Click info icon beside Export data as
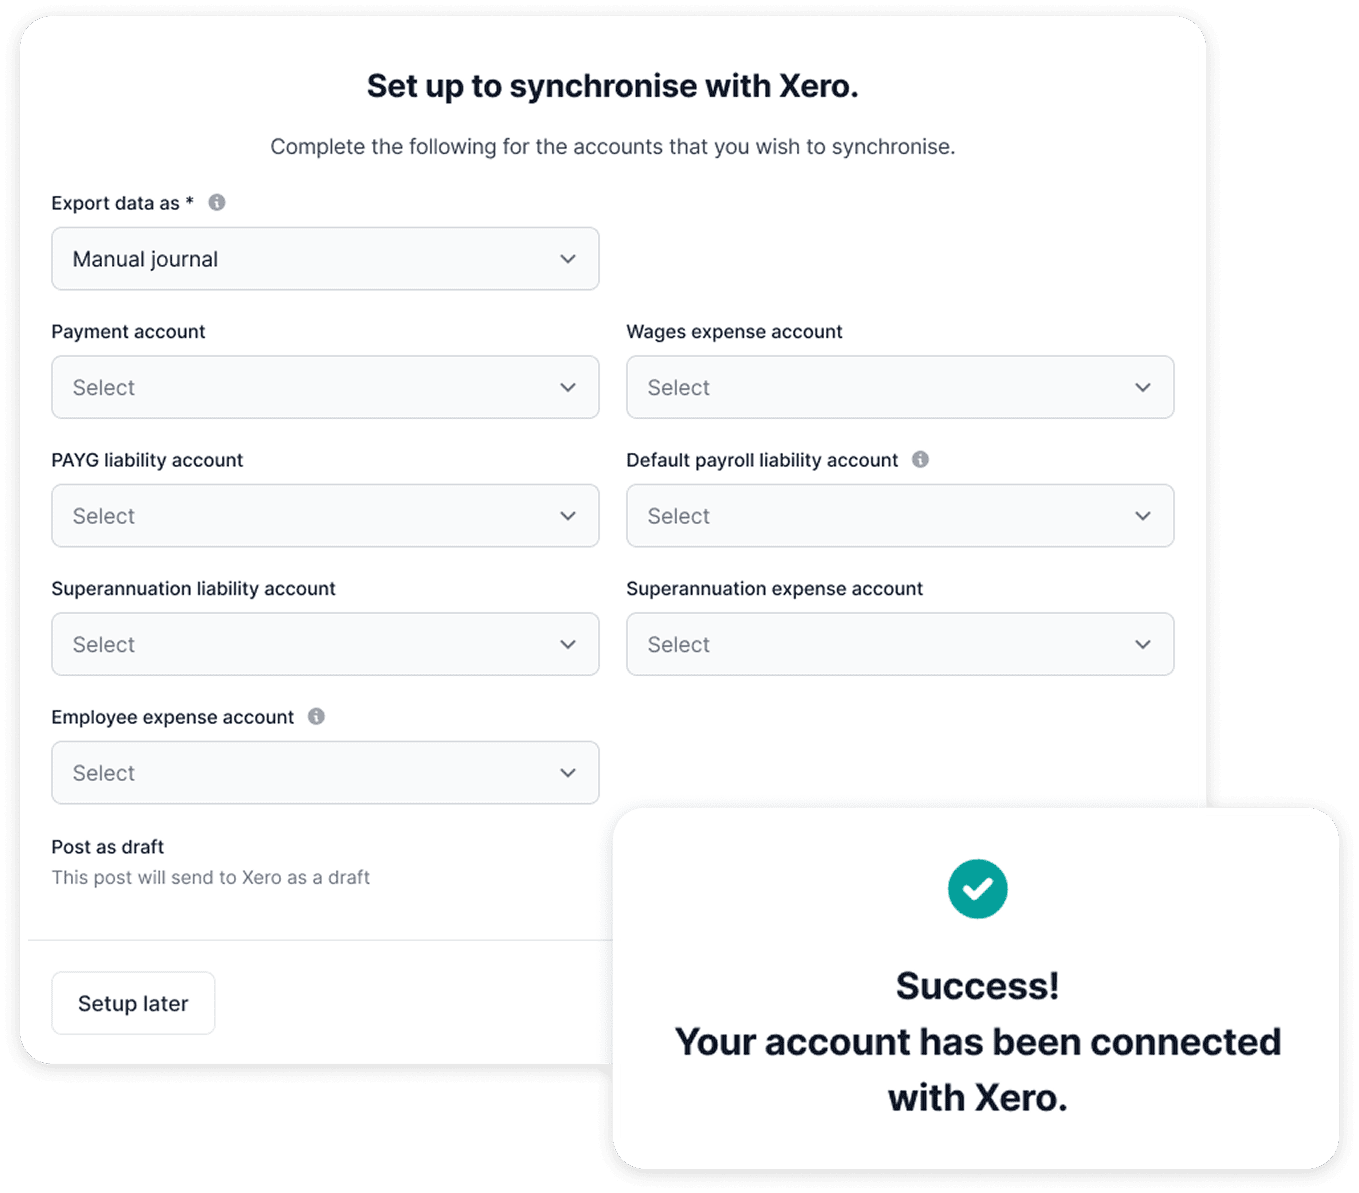1359x1193 pixels. (217, 203)
